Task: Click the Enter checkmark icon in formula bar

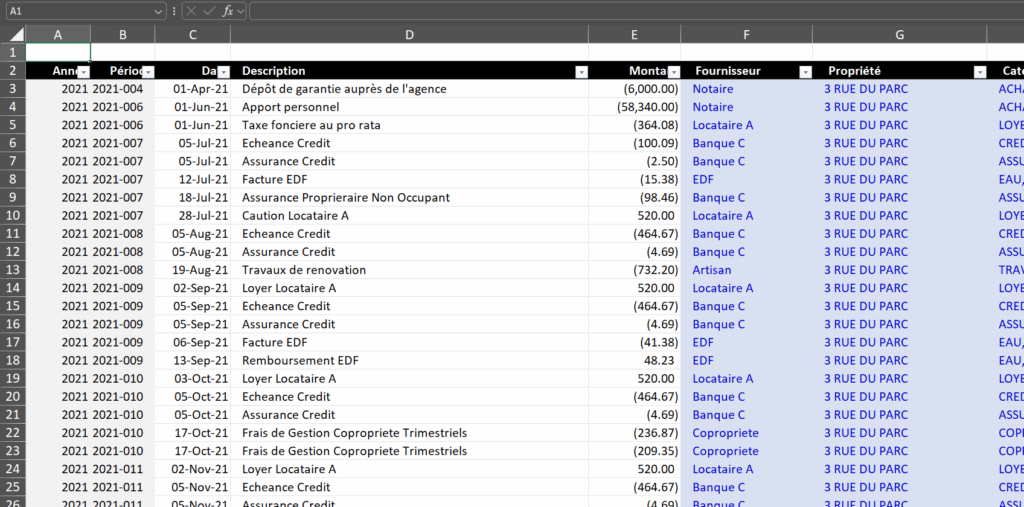Action: tap(209, 11)
